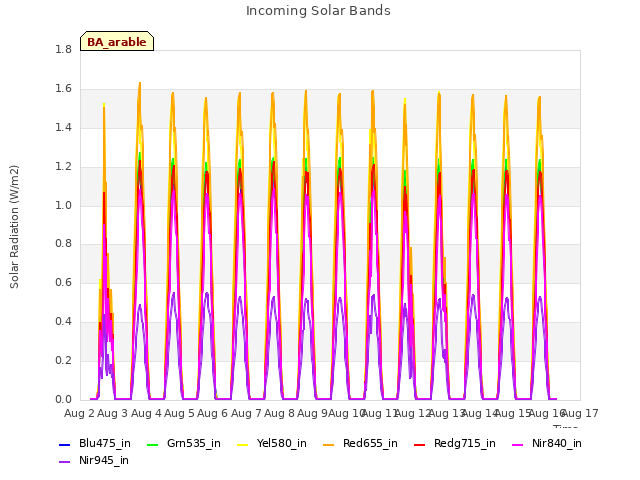
Task: Click the purple Nir945_in legend swatch
Action: click(65, 462)
